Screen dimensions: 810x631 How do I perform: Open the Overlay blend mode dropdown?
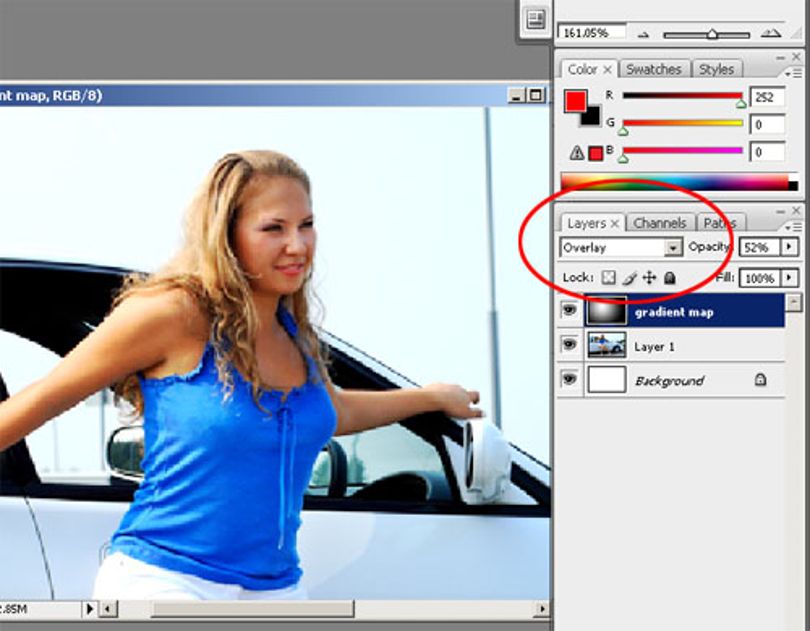pyautogui.click(x=621, y=248)
